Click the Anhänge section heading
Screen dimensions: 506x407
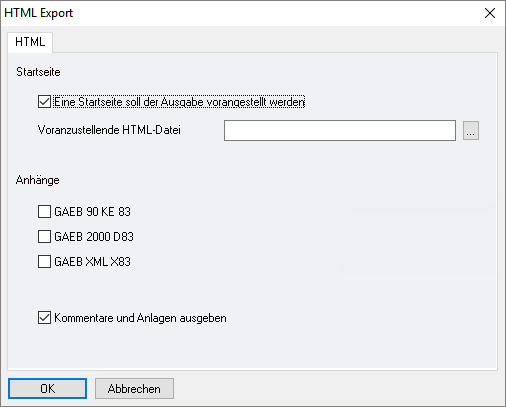click(x=38, y=180)
